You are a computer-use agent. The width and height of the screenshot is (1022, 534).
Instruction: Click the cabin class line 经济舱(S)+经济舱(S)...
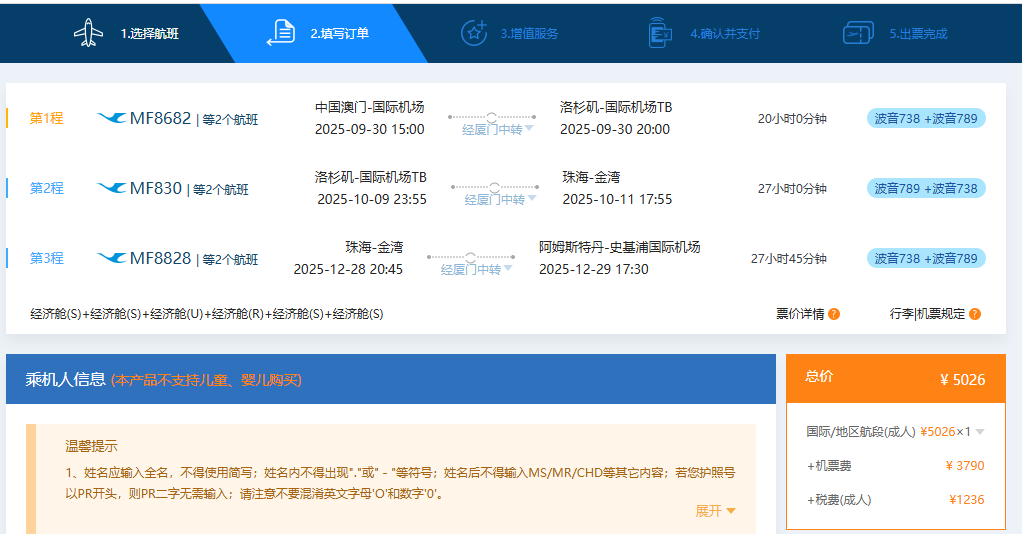point(207,314)
